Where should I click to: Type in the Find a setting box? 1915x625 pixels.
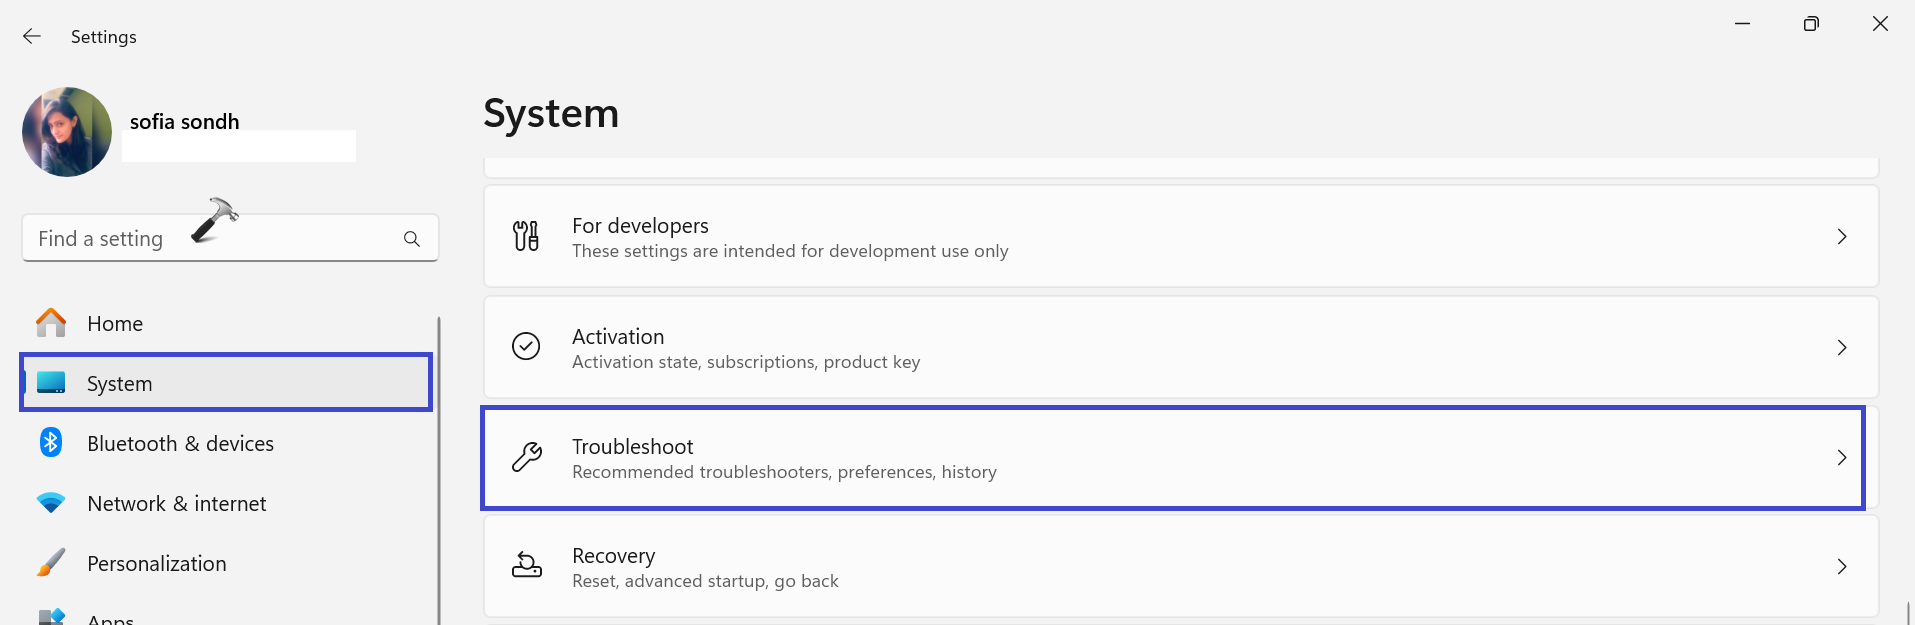coord(210,239)
